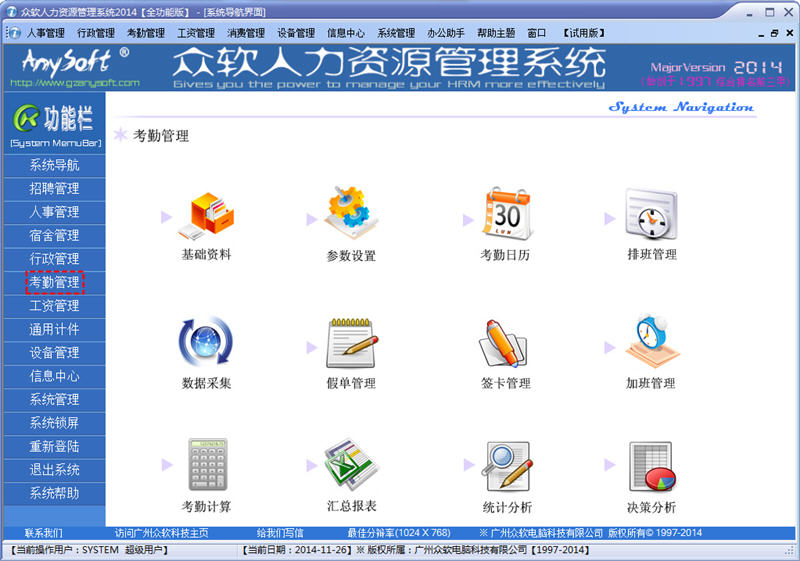Viewport: 800px width, 561px height.
Task: Open the 考勤计算 calculator icon
Action: click(208, 464)
